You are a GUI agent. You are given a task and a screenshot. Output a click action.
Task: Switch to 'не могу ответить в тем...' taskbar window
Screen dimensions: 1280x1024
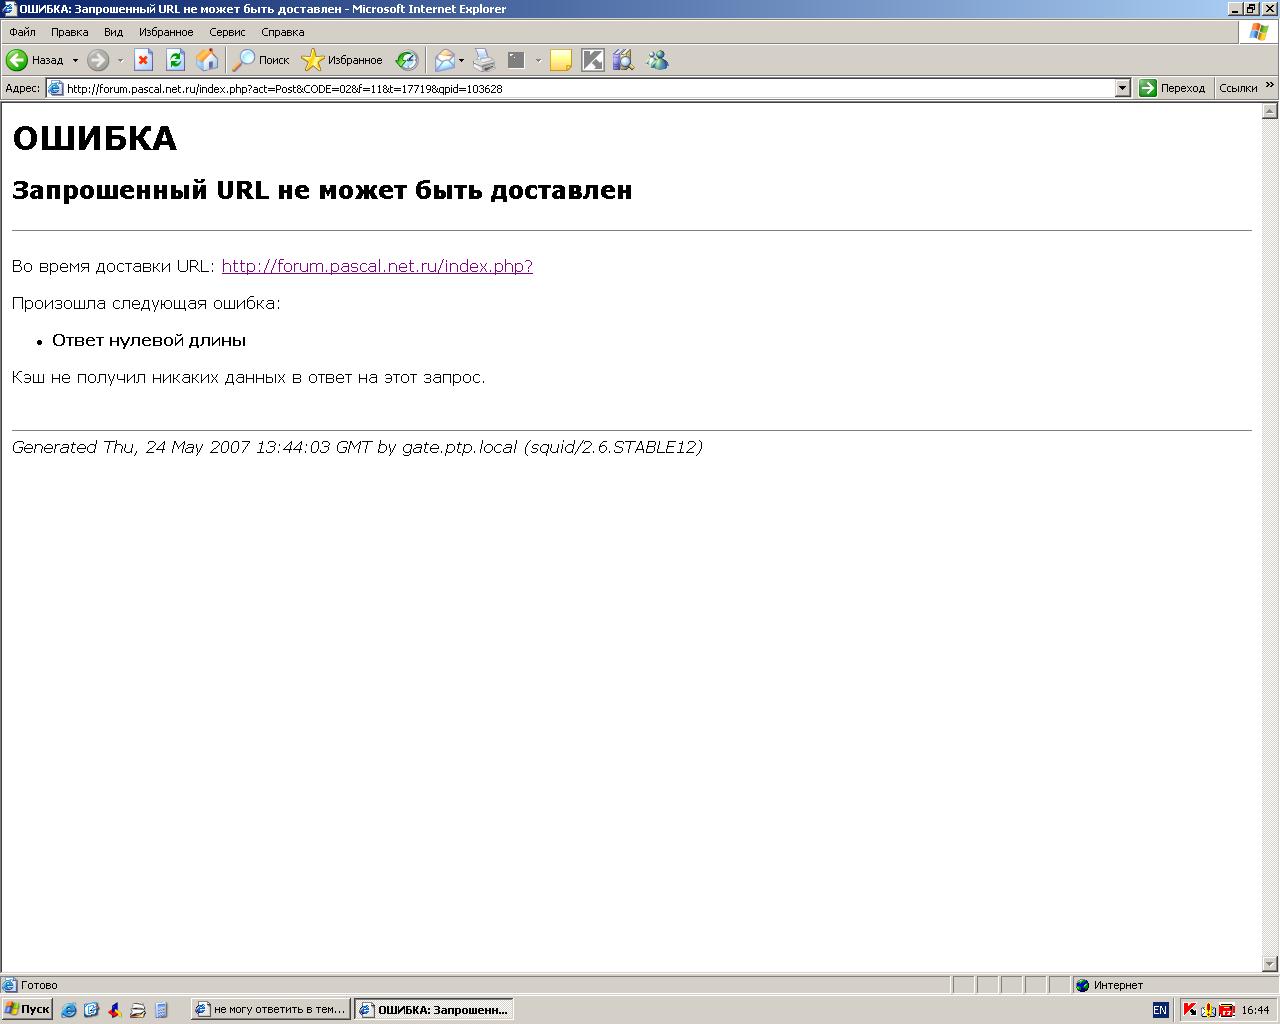point(270,1009)
